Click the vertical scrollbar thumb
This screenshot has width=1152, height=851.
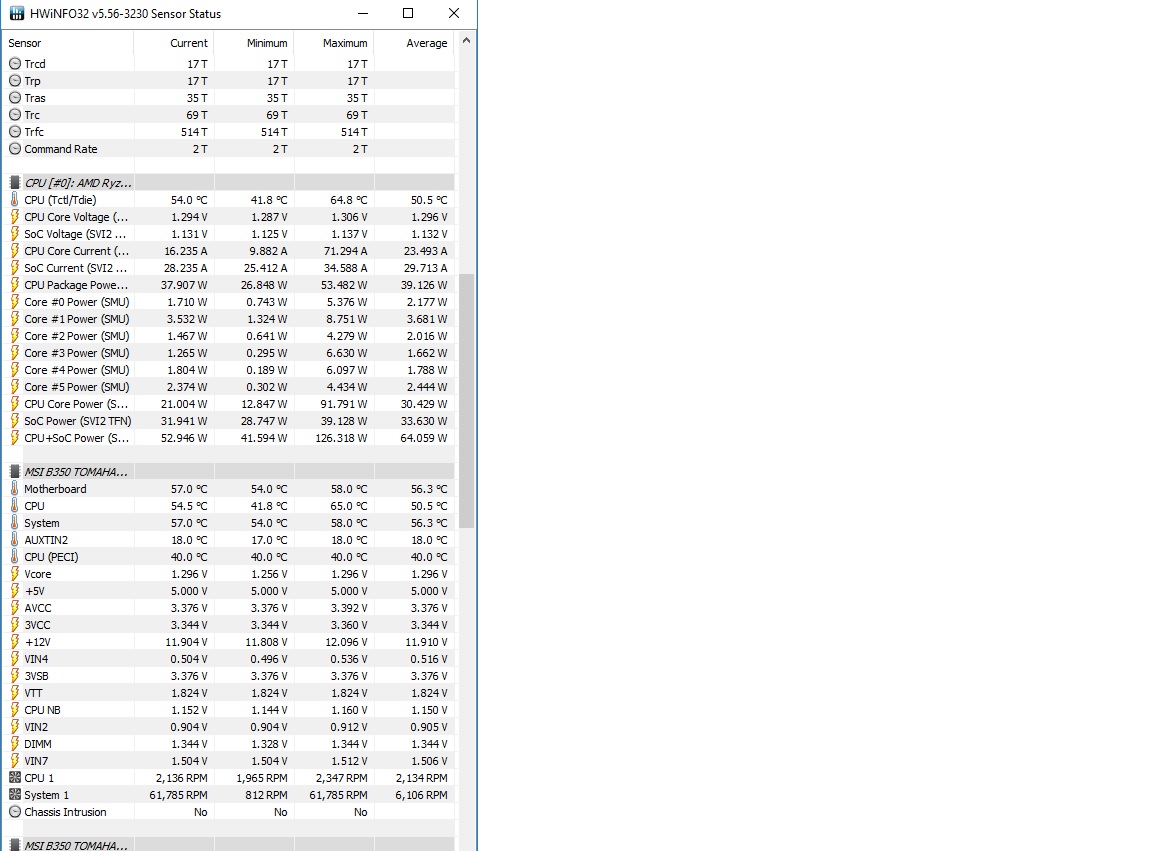(466, 401)
